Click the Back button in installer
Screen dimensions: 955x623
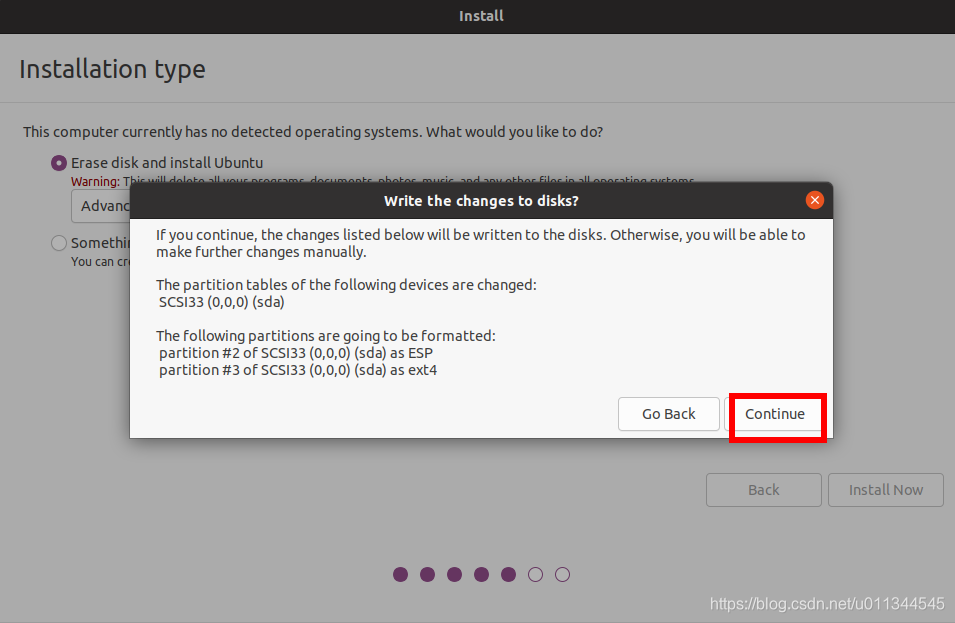pos(764,490)
